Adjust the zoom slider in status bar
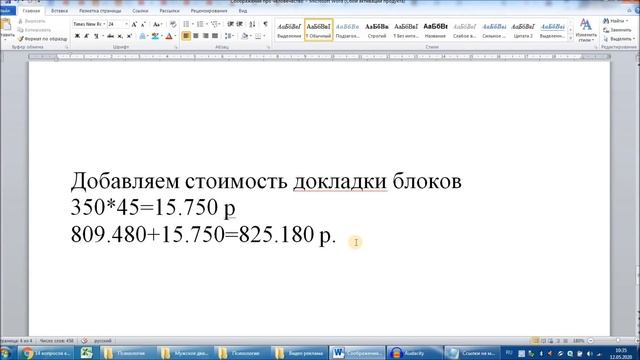This screenshot has width=640, height=360. click(618, 340)
